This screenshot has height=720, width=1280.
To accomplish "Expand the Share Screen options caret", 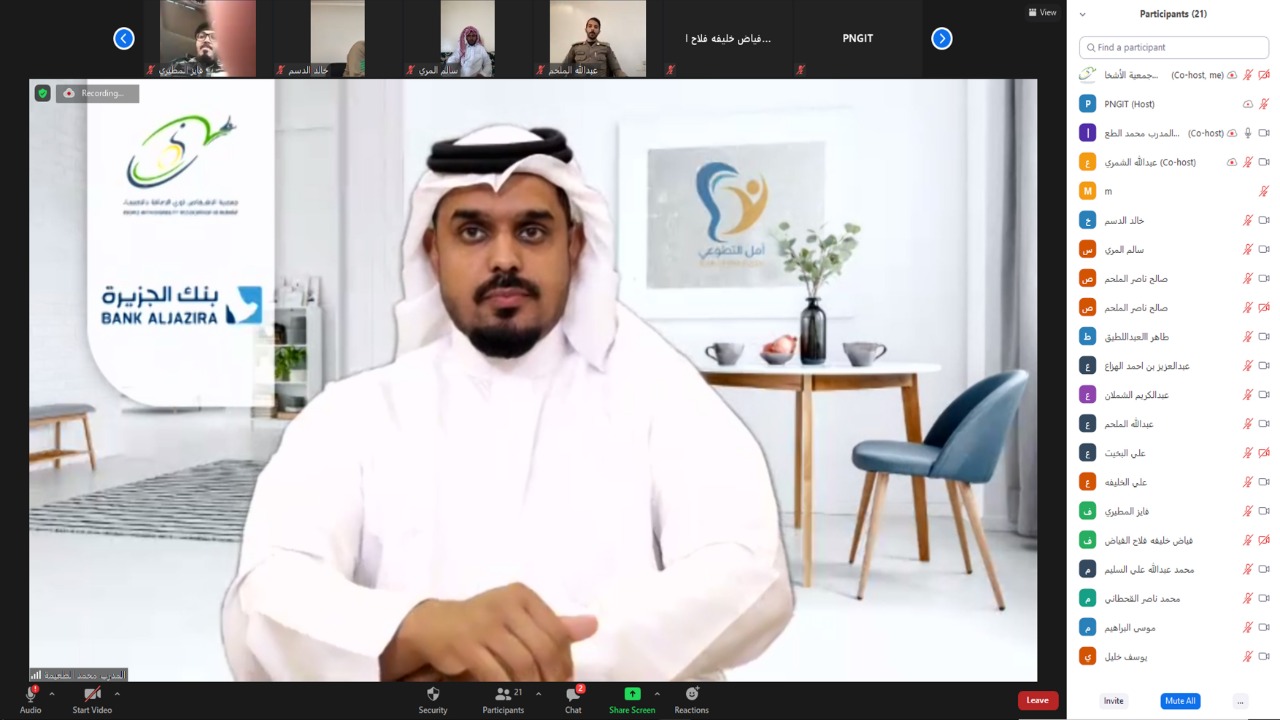I will [x=657, y=693].
